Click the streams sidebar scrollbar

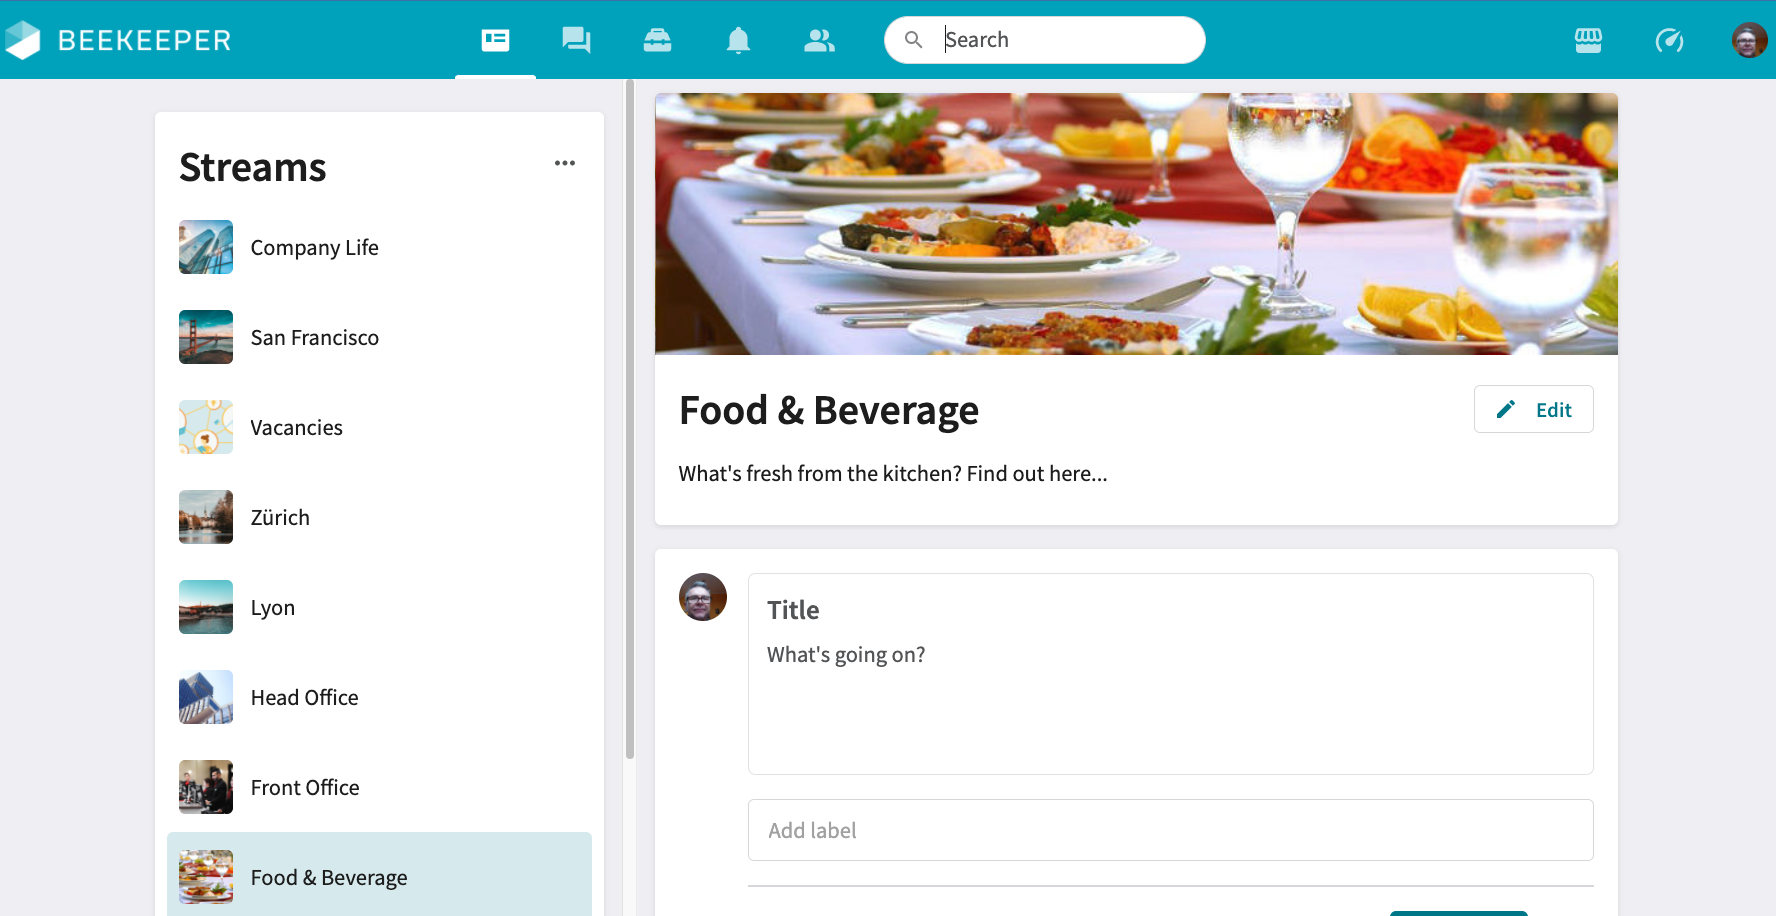[x=630, y=420]
